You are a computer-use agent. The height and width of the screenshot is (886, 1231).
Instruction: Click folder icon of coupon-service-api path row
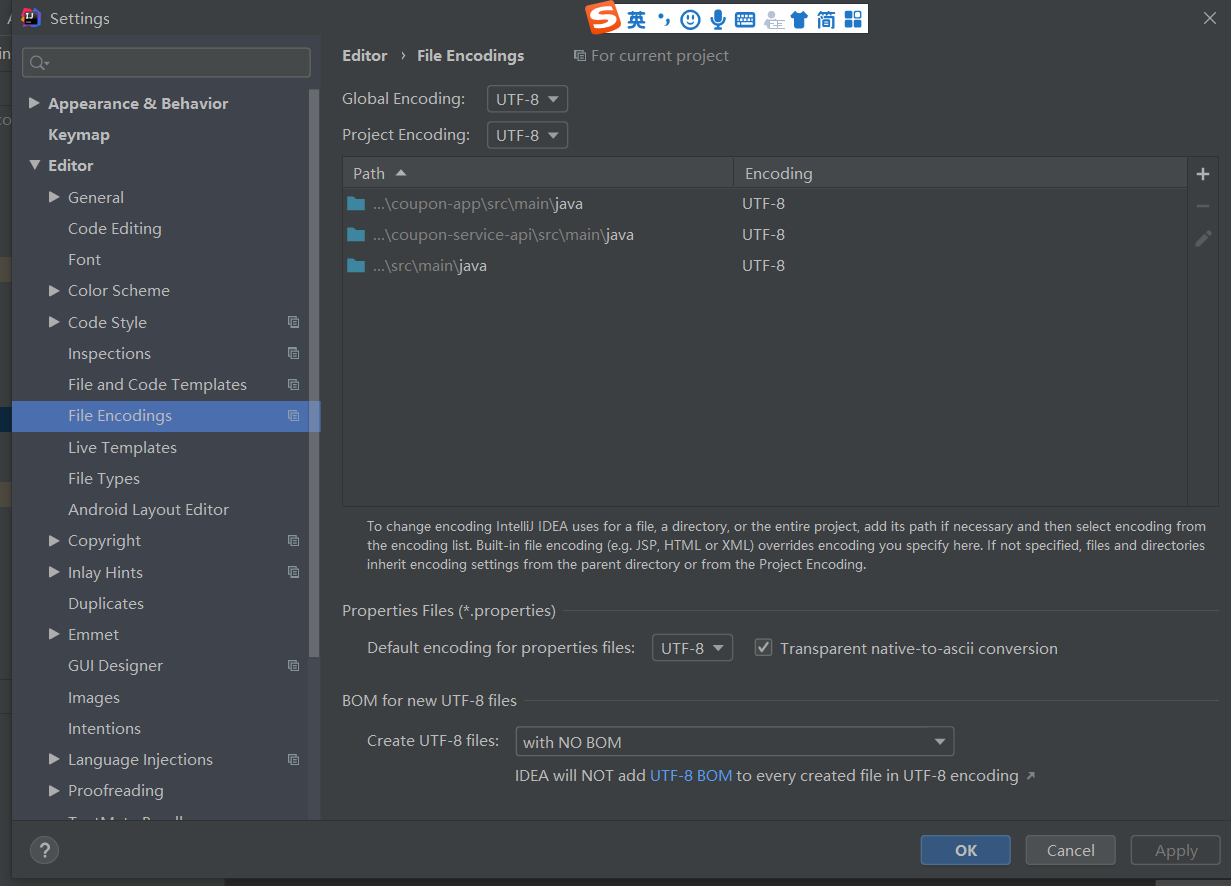(x=356, y=234)
